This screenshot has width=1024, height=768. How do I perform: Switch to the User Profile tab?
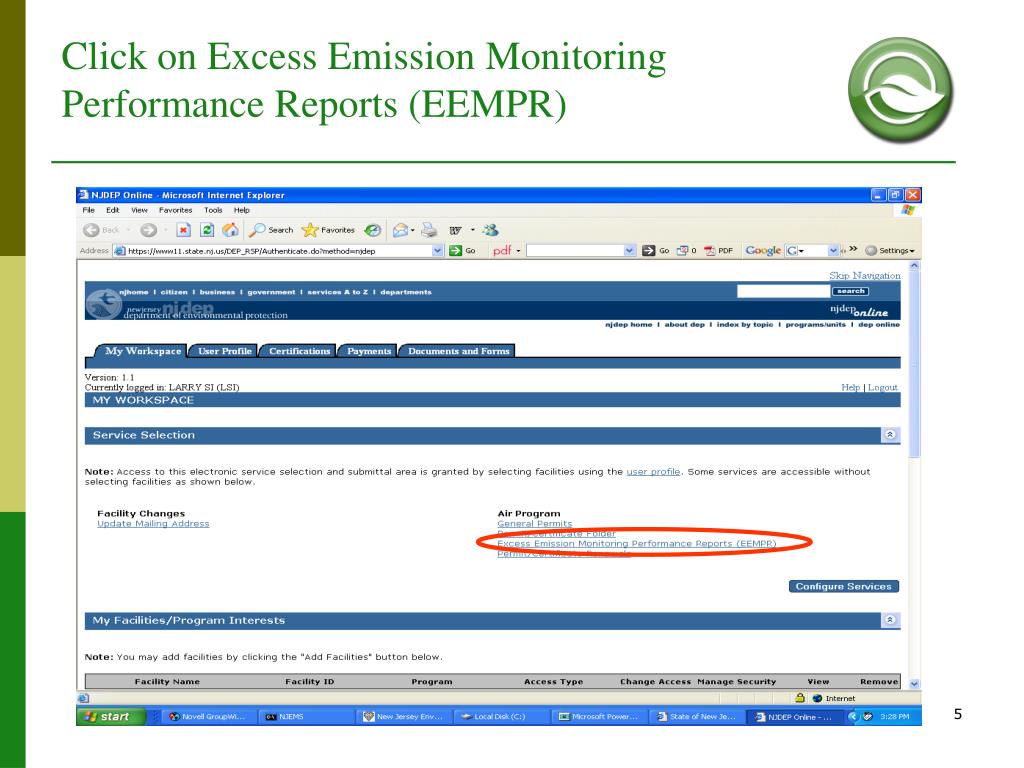224,351
